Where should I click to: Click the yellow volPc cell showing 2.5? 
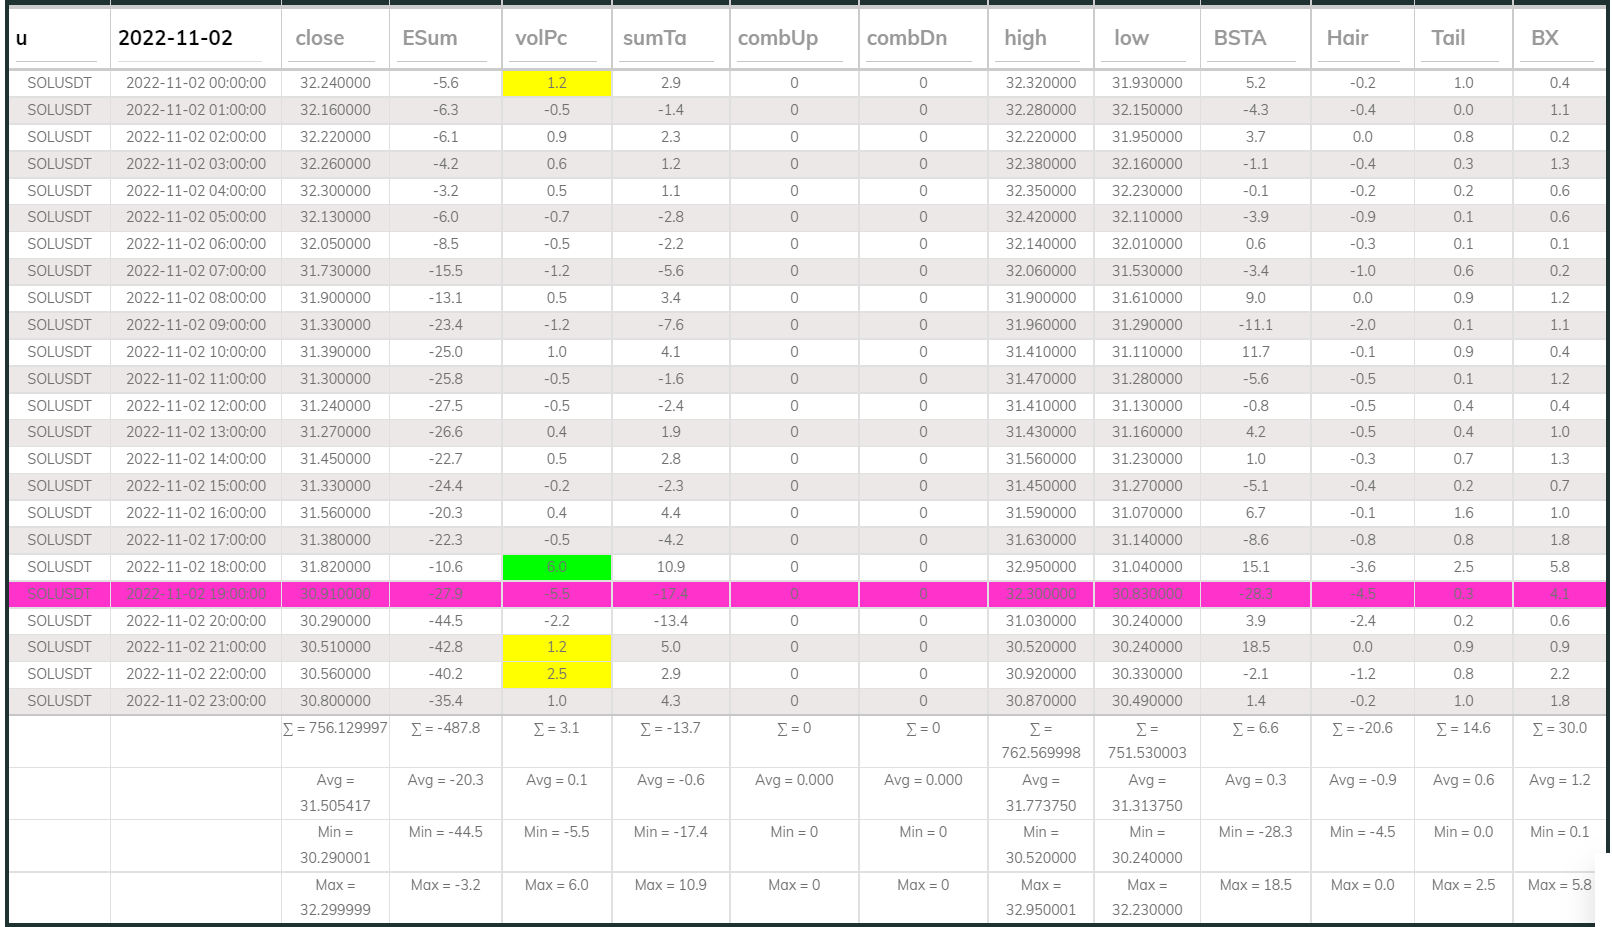click(556, 673)
